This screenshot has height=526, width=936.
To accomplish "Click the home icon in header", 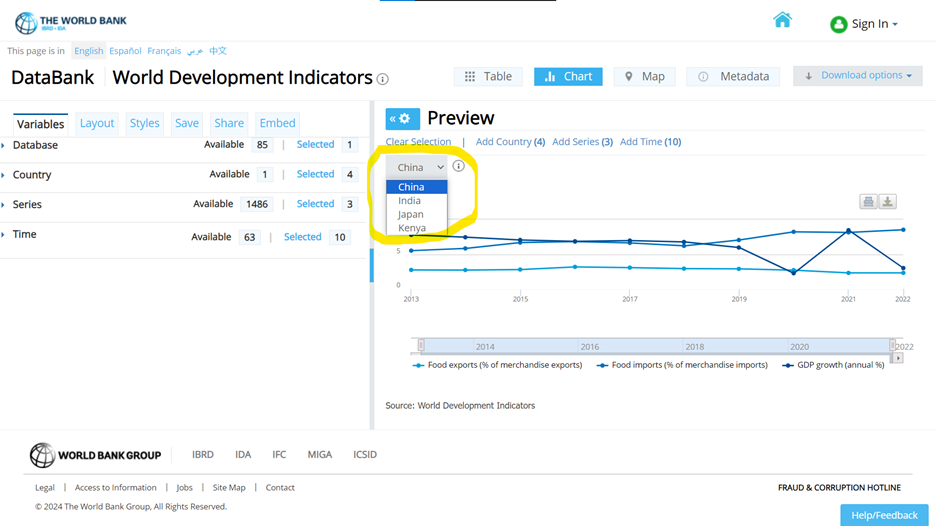I will pyautogui.click(x=782, y=20).
